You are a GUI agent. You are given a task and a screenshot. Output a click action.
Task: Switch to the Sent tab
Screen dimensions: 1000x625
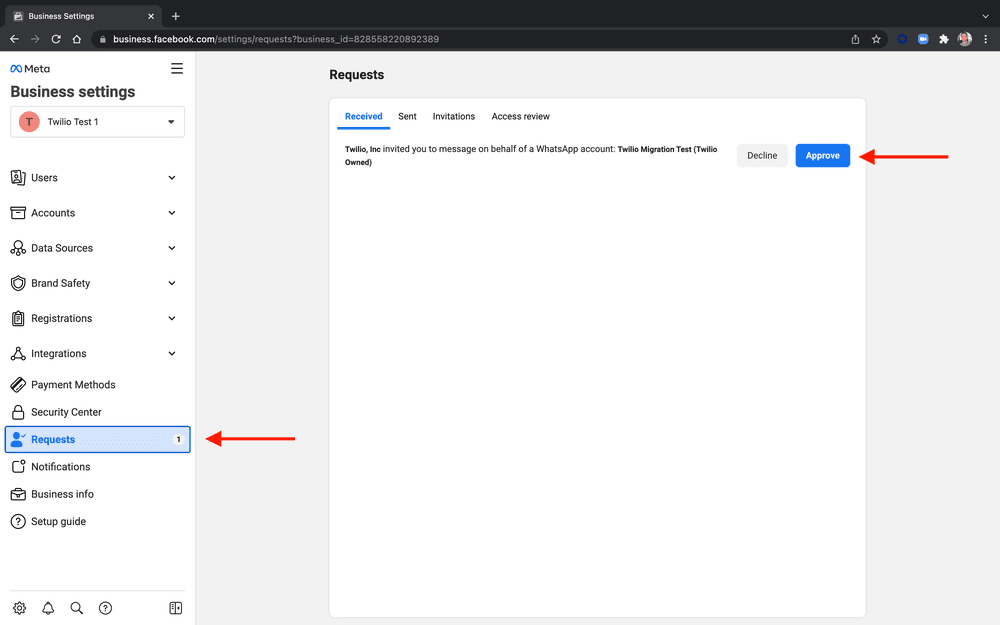click(x=407, y=117)
